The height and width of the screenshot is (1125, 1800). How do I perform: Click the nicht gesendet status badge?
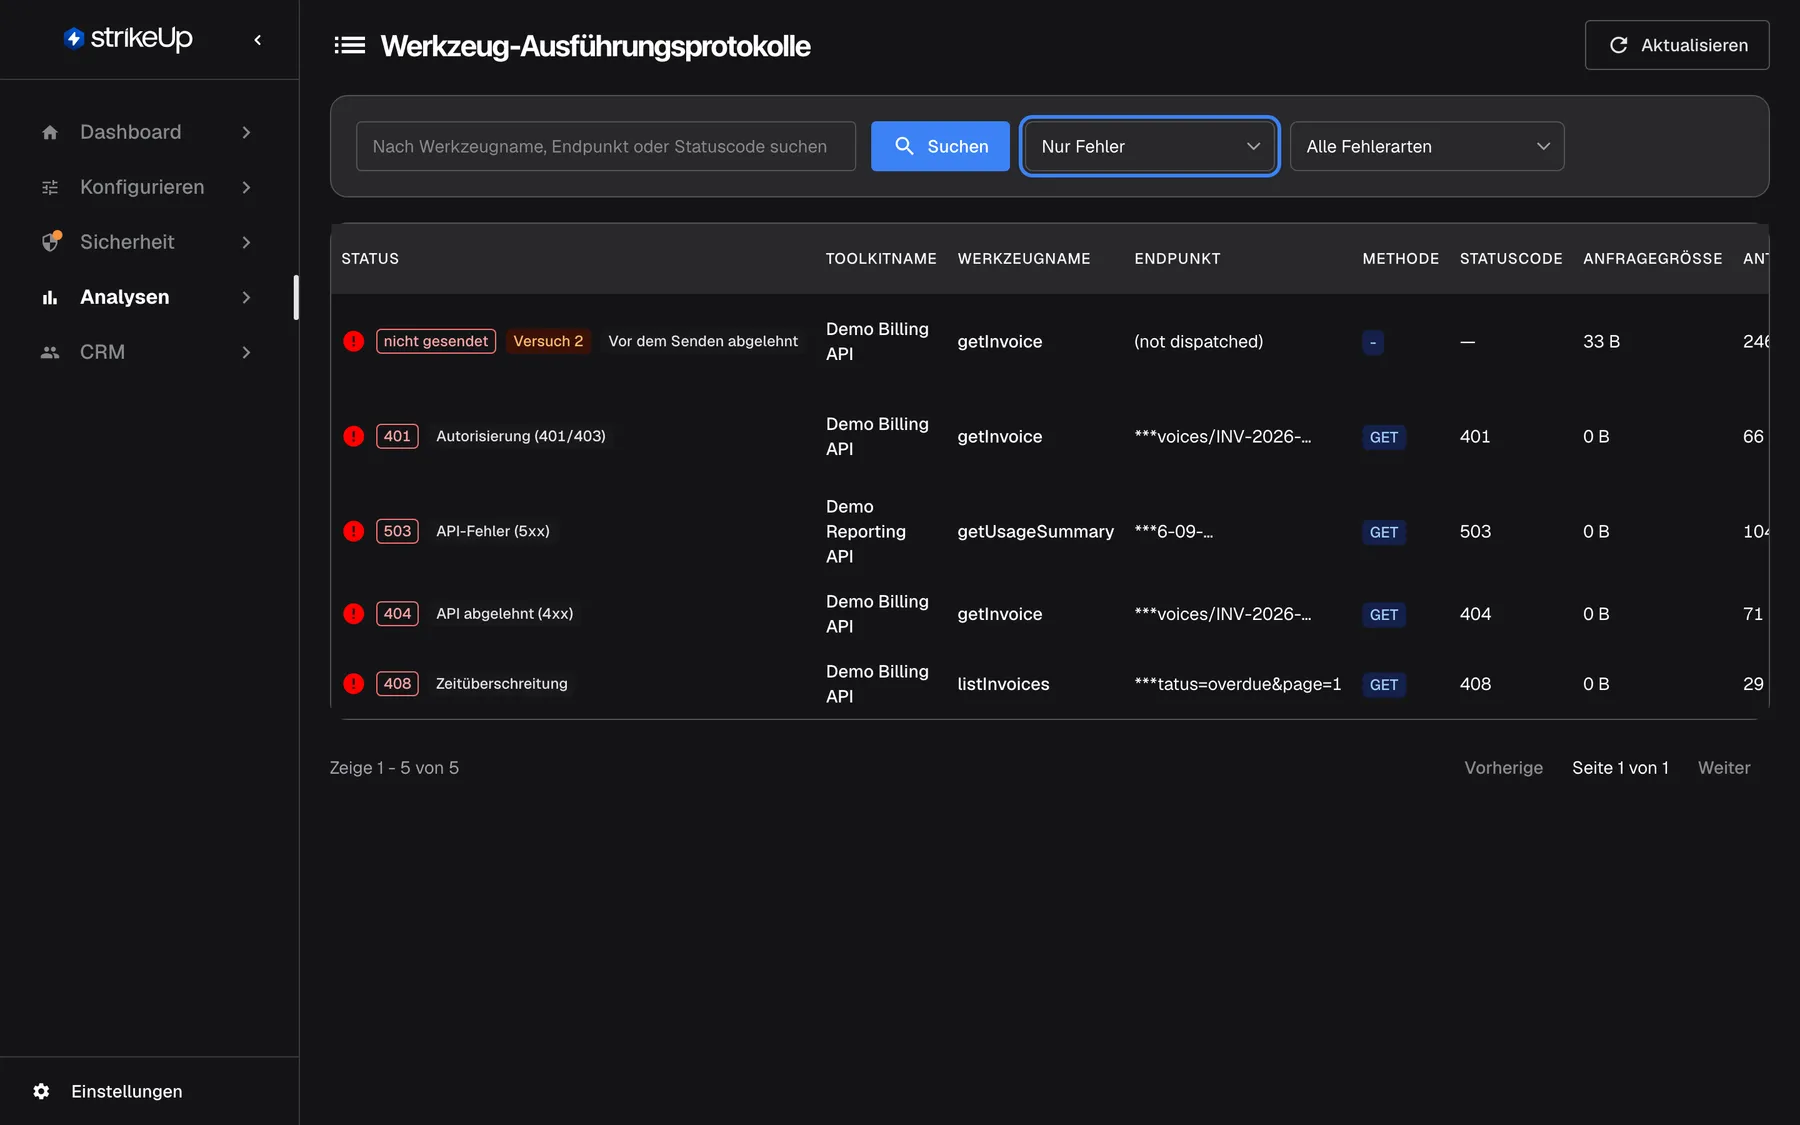tap(436, 341)
